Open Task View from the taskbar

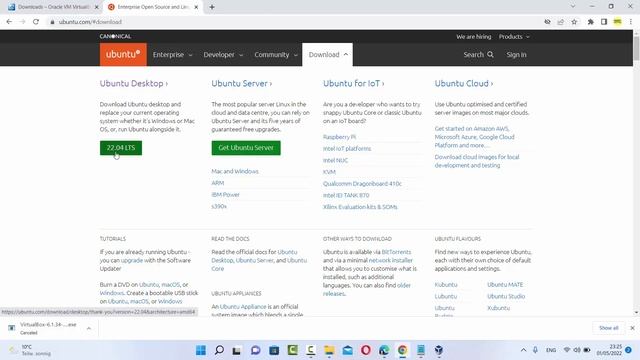coord(237,350)
